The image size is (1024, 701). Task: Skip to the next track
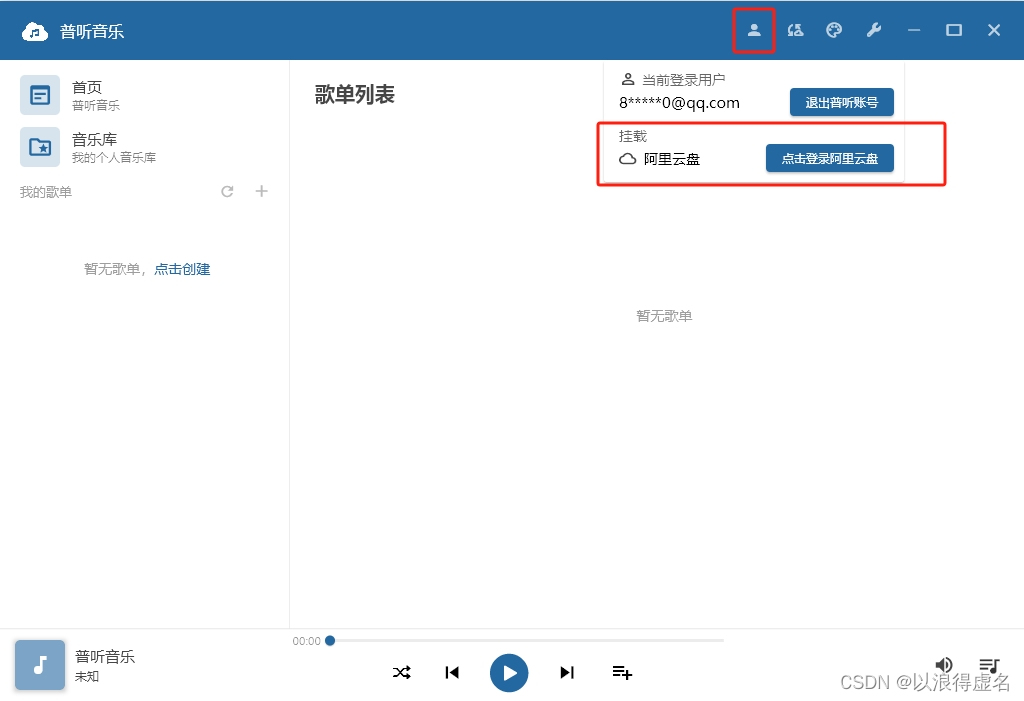point(567,672)
